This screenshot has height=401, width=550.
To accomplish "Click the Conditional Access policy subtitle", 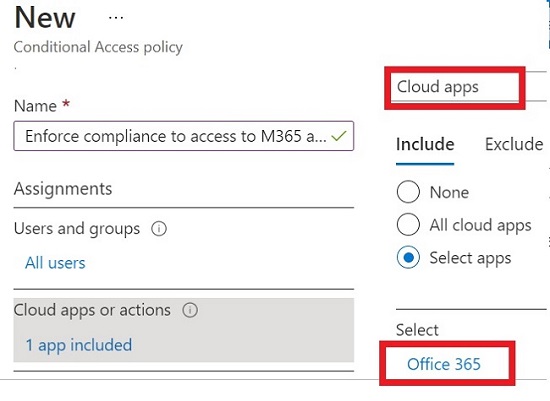I will point(98,47).
